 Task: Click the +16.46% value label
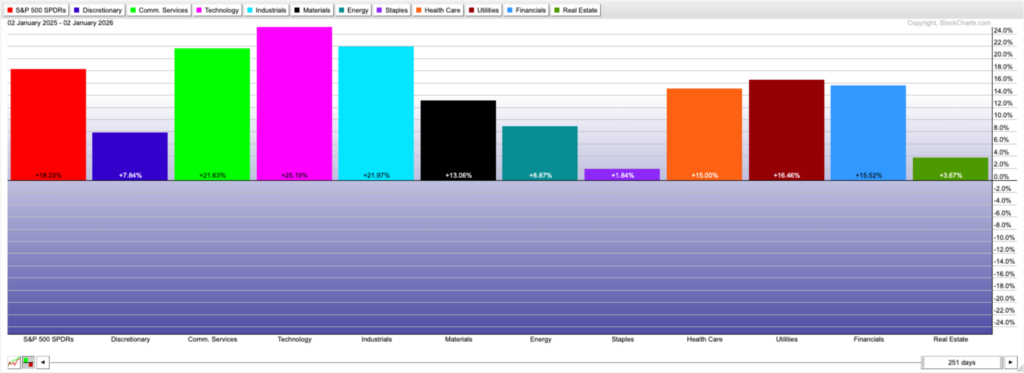(786, 176)
